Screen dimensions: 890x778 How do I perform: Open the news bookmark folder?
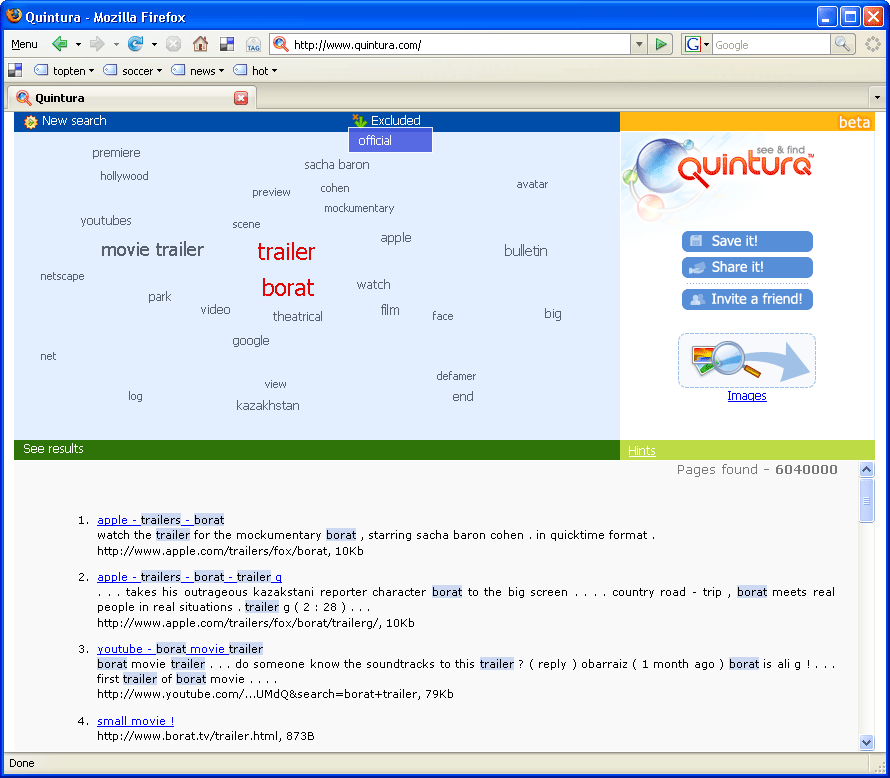coord(198,70)
